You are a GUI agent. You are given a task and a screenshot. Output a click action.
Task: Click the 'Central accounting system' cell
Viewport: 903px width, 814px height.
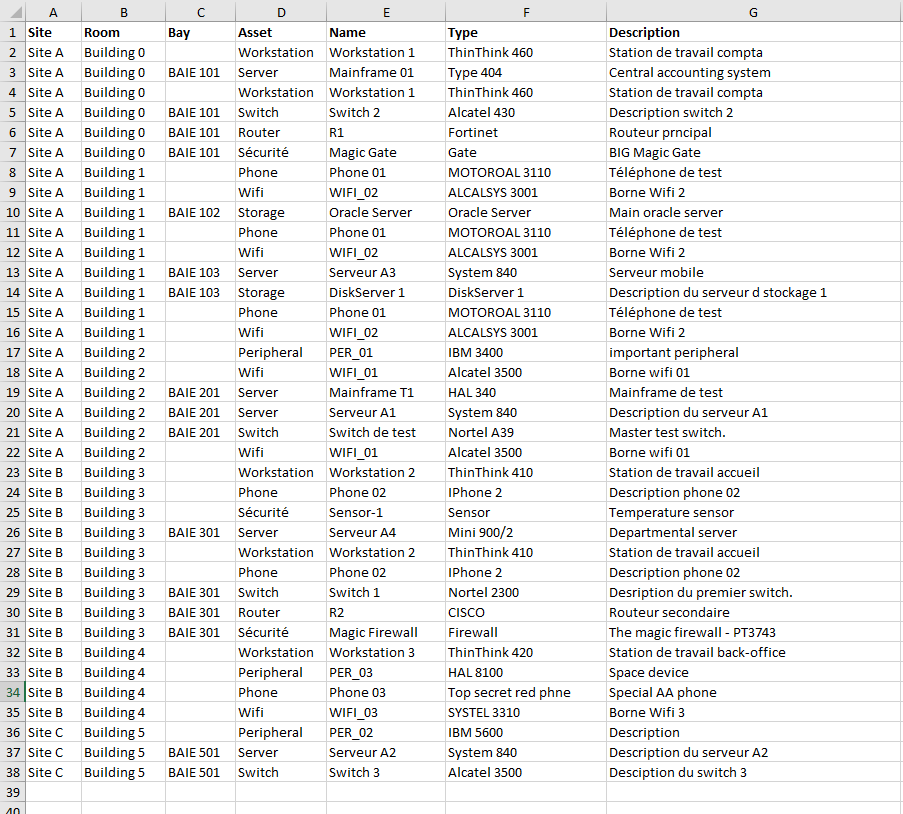689,72
